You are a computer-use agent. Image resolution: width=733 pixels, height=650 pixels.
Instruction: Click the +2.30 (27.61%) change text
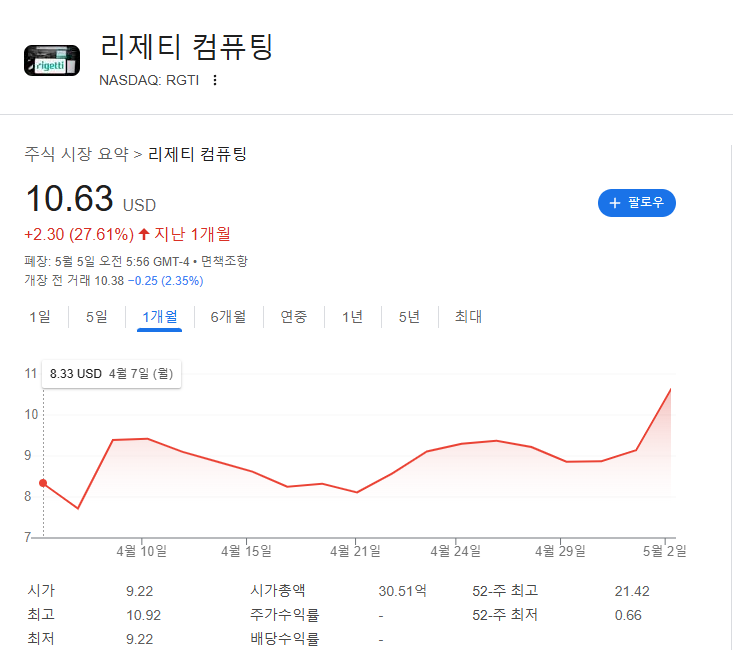79,234
